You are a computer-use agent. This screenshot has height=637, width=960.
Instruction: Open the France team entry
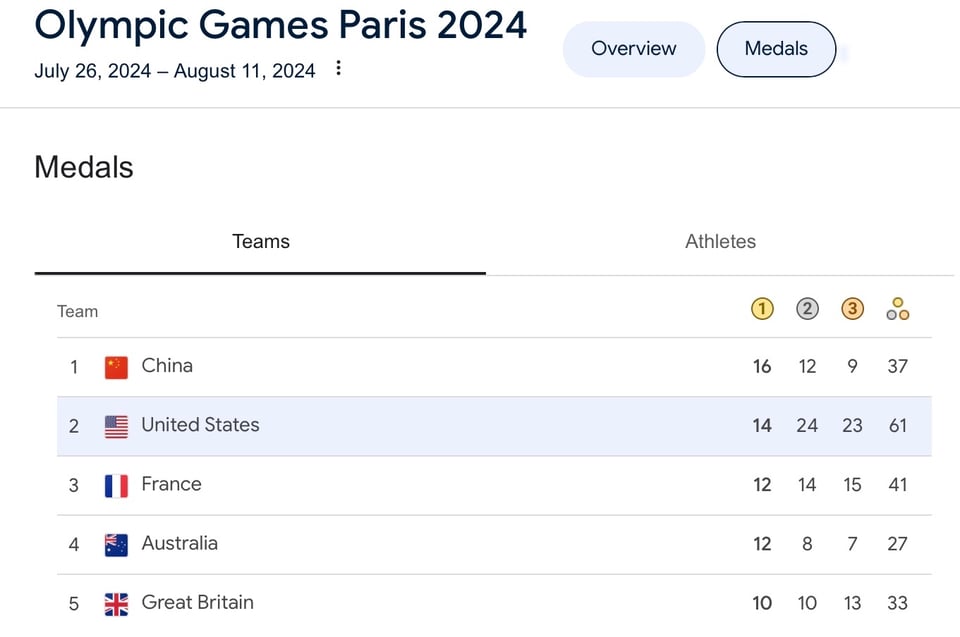(171, 484)
